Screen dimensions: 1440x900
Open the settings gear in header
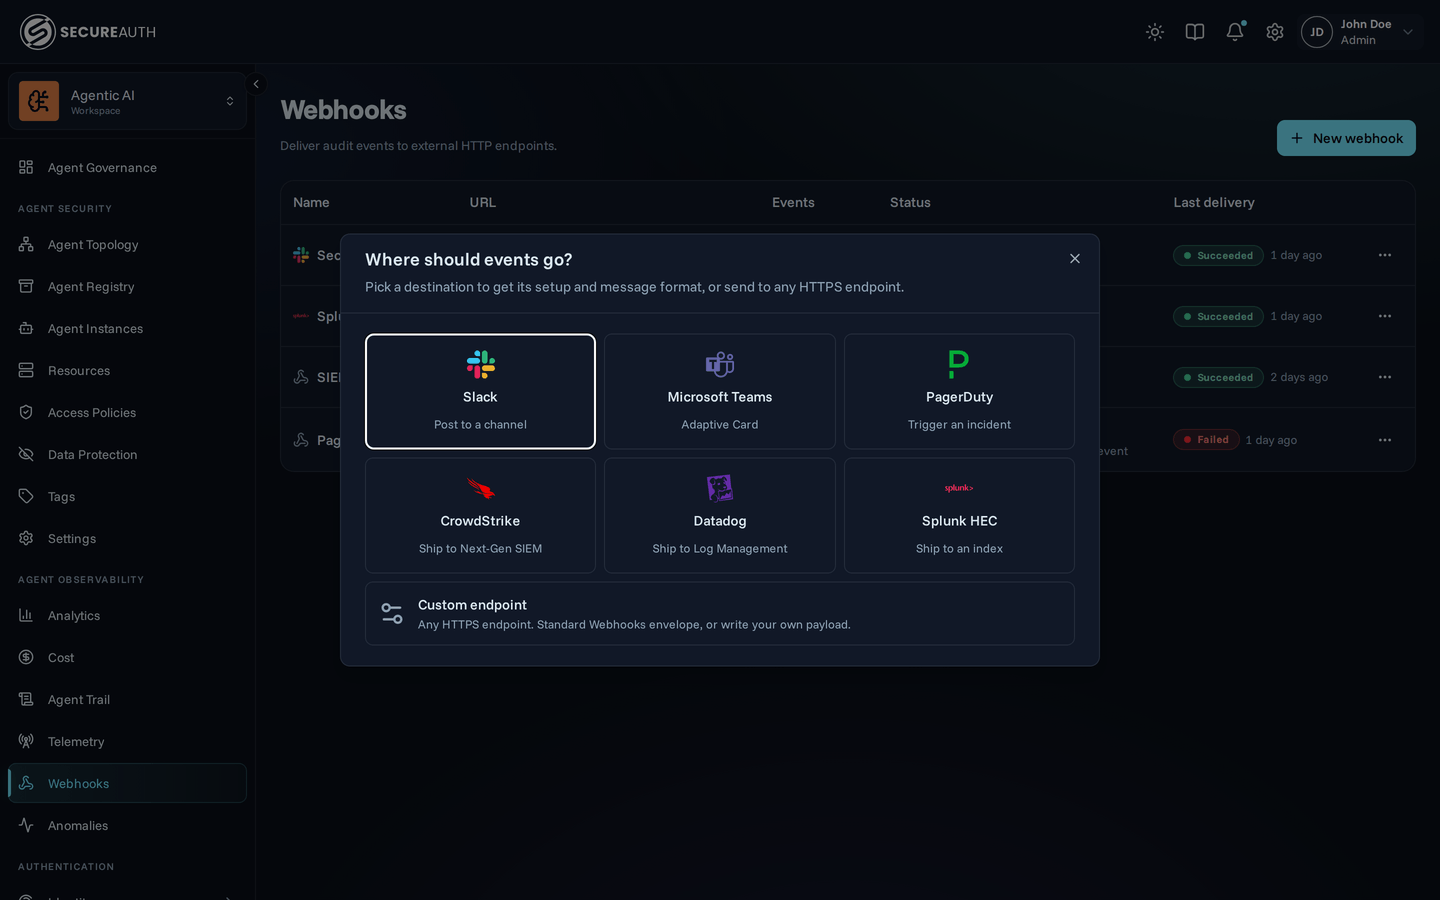(1275, 32)
